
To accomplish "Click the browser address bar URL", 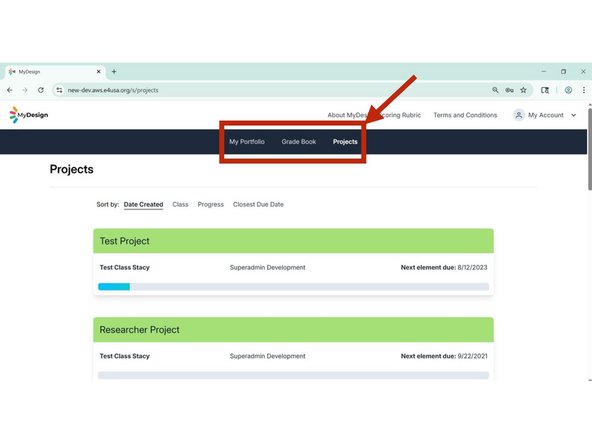I will pos(113,90).
